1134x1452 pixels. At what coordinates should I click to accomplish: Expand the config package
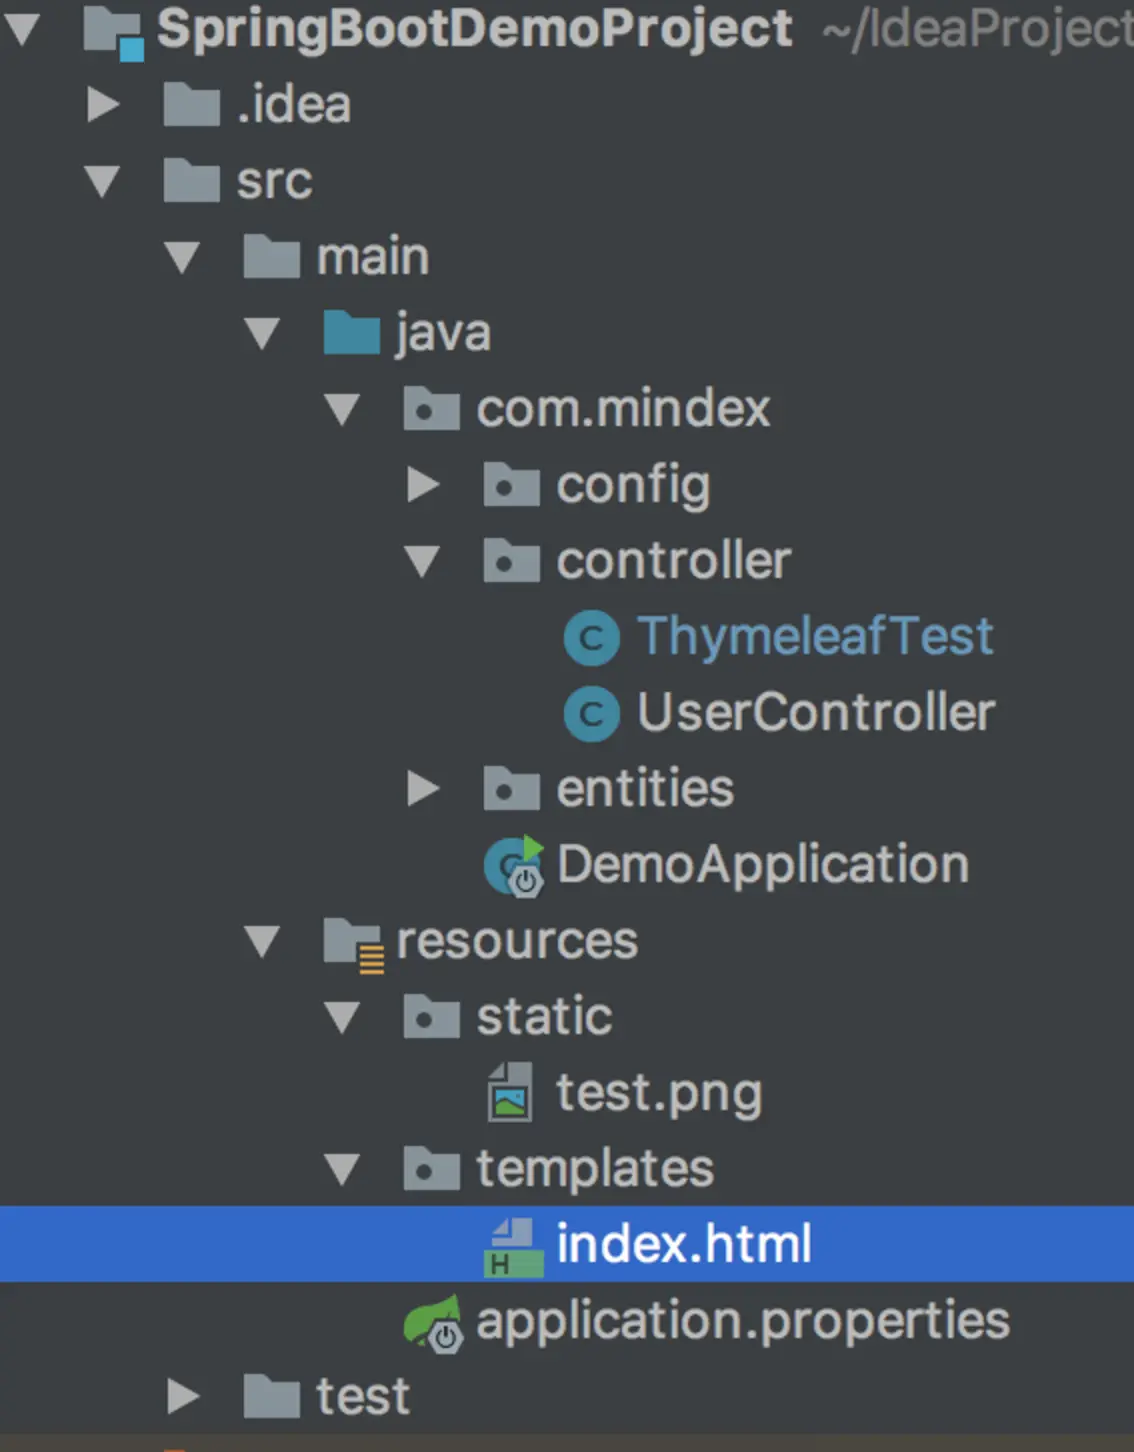click(x=423, y=485)
